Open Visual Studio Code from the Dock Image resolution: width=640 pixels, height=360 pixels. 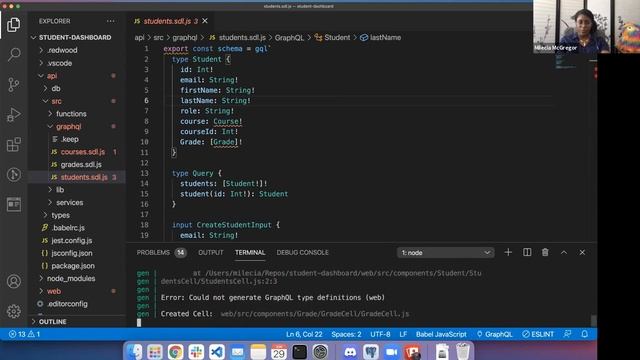217,352
